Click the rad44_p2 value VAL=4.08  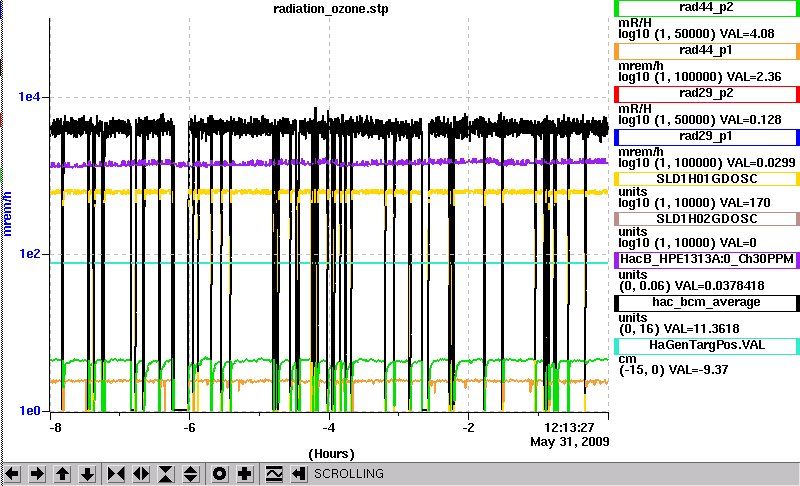tap(747, 34)
